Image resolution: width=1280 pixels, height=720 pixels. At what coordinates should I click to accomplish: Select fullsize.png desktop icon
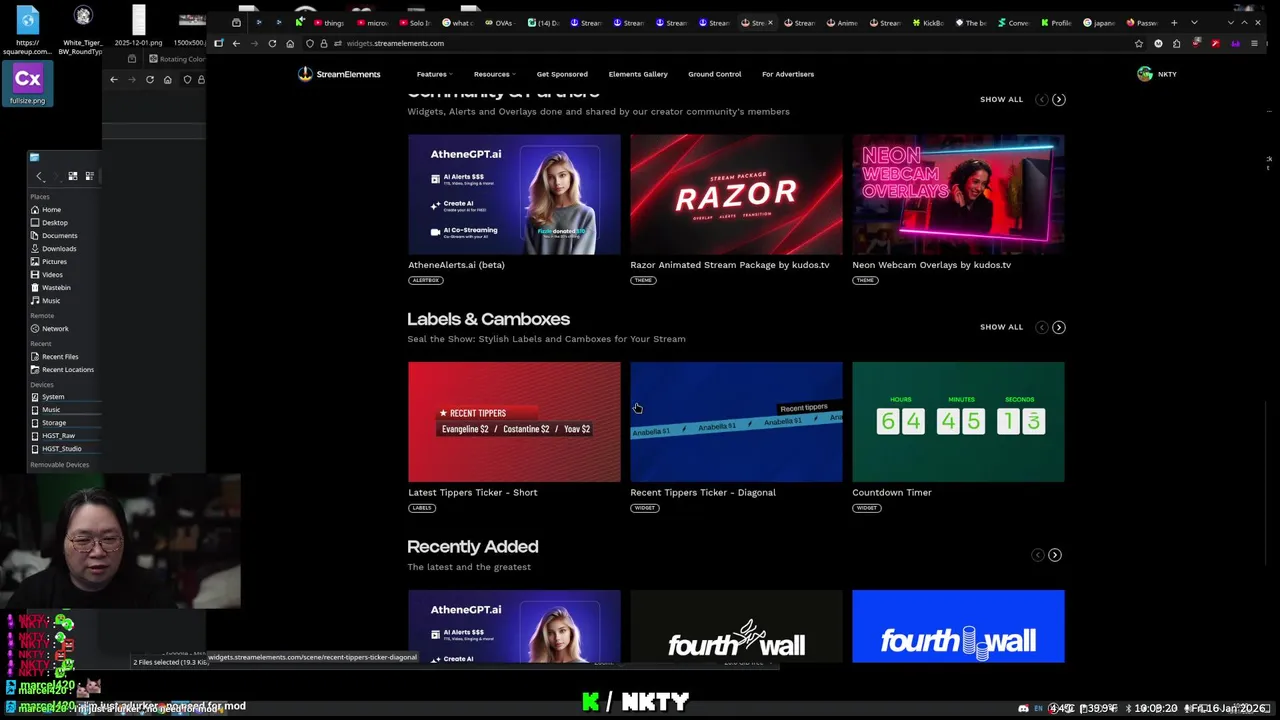[x=27, y=84]
